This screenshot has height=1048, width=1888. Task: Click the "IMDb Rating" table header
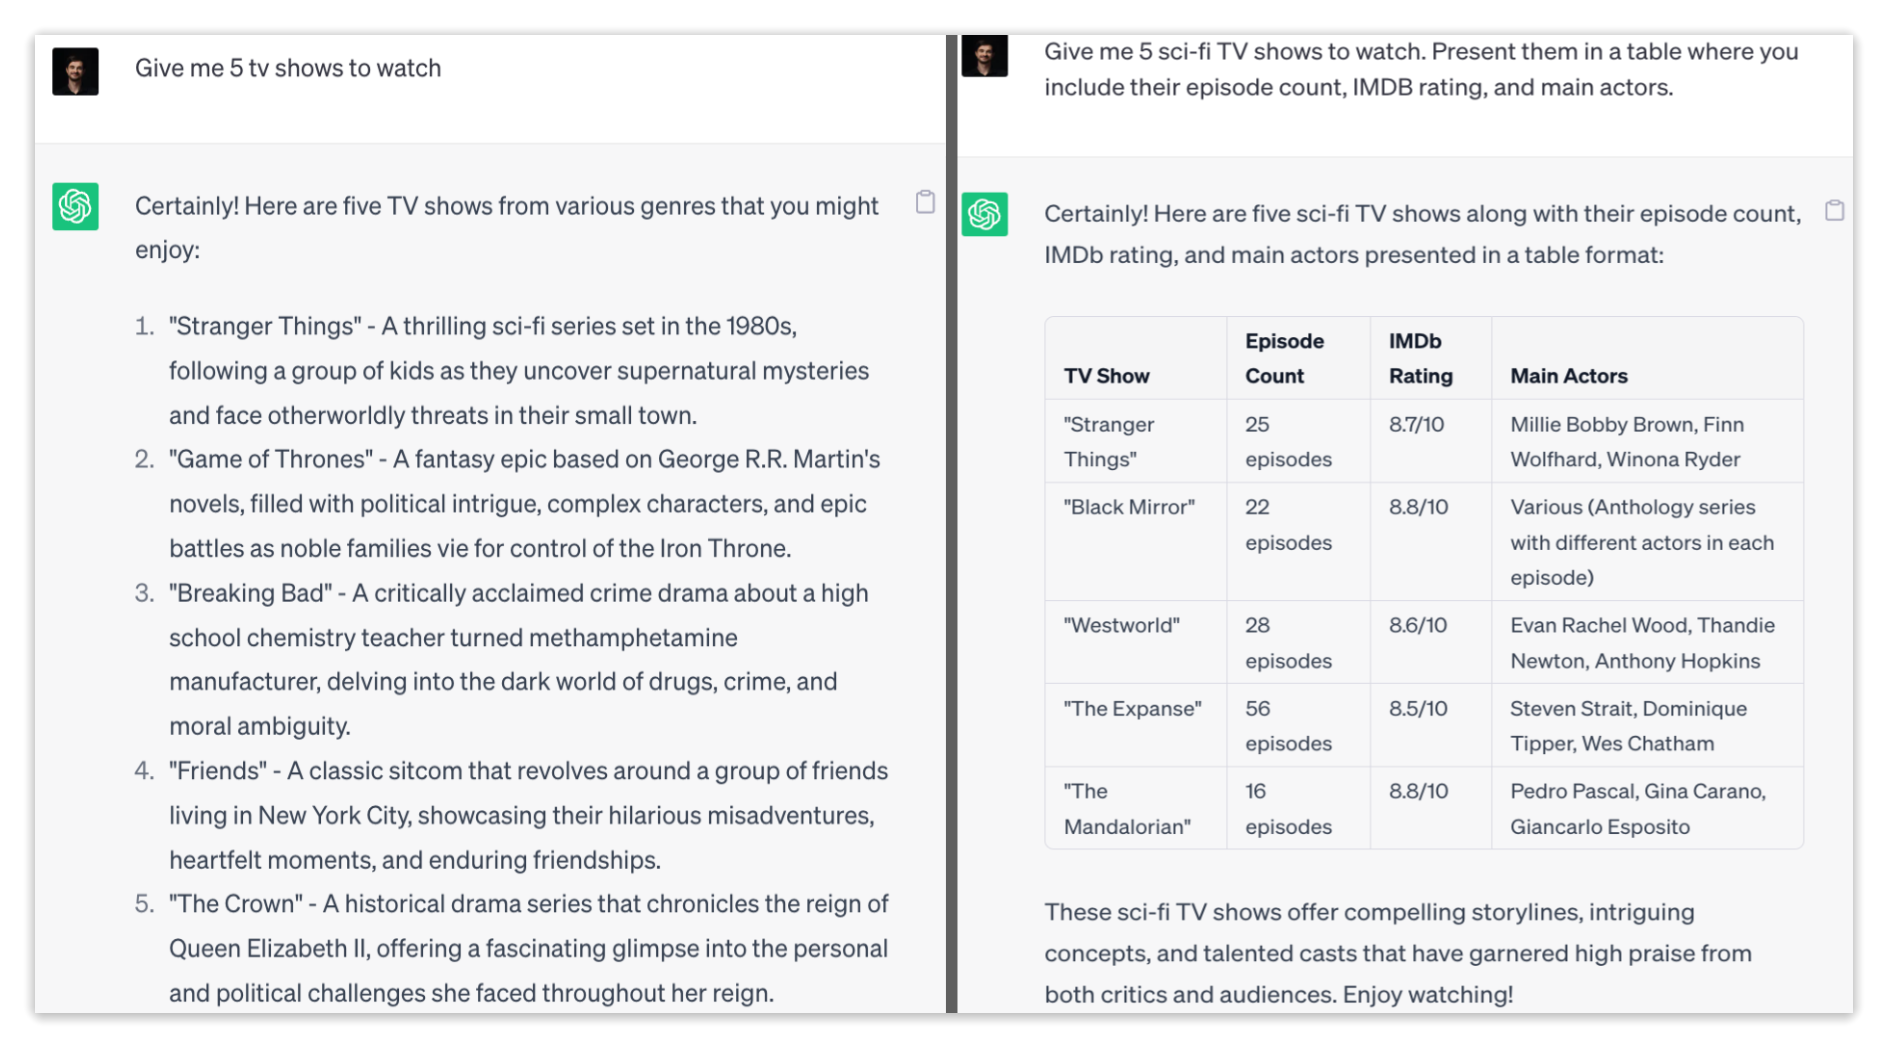click(1420, 358)
